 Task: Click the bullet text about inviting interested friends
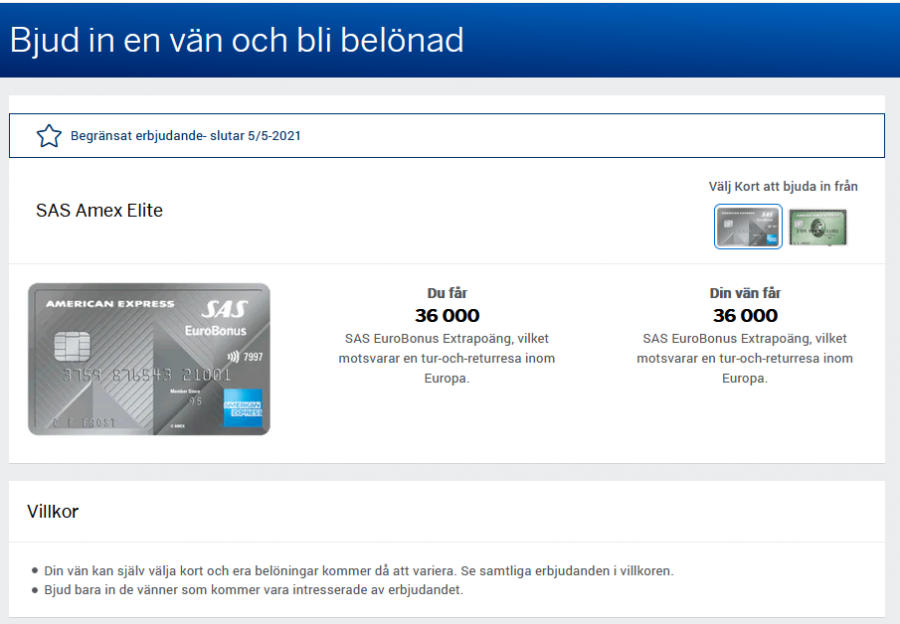click(254, 590)
